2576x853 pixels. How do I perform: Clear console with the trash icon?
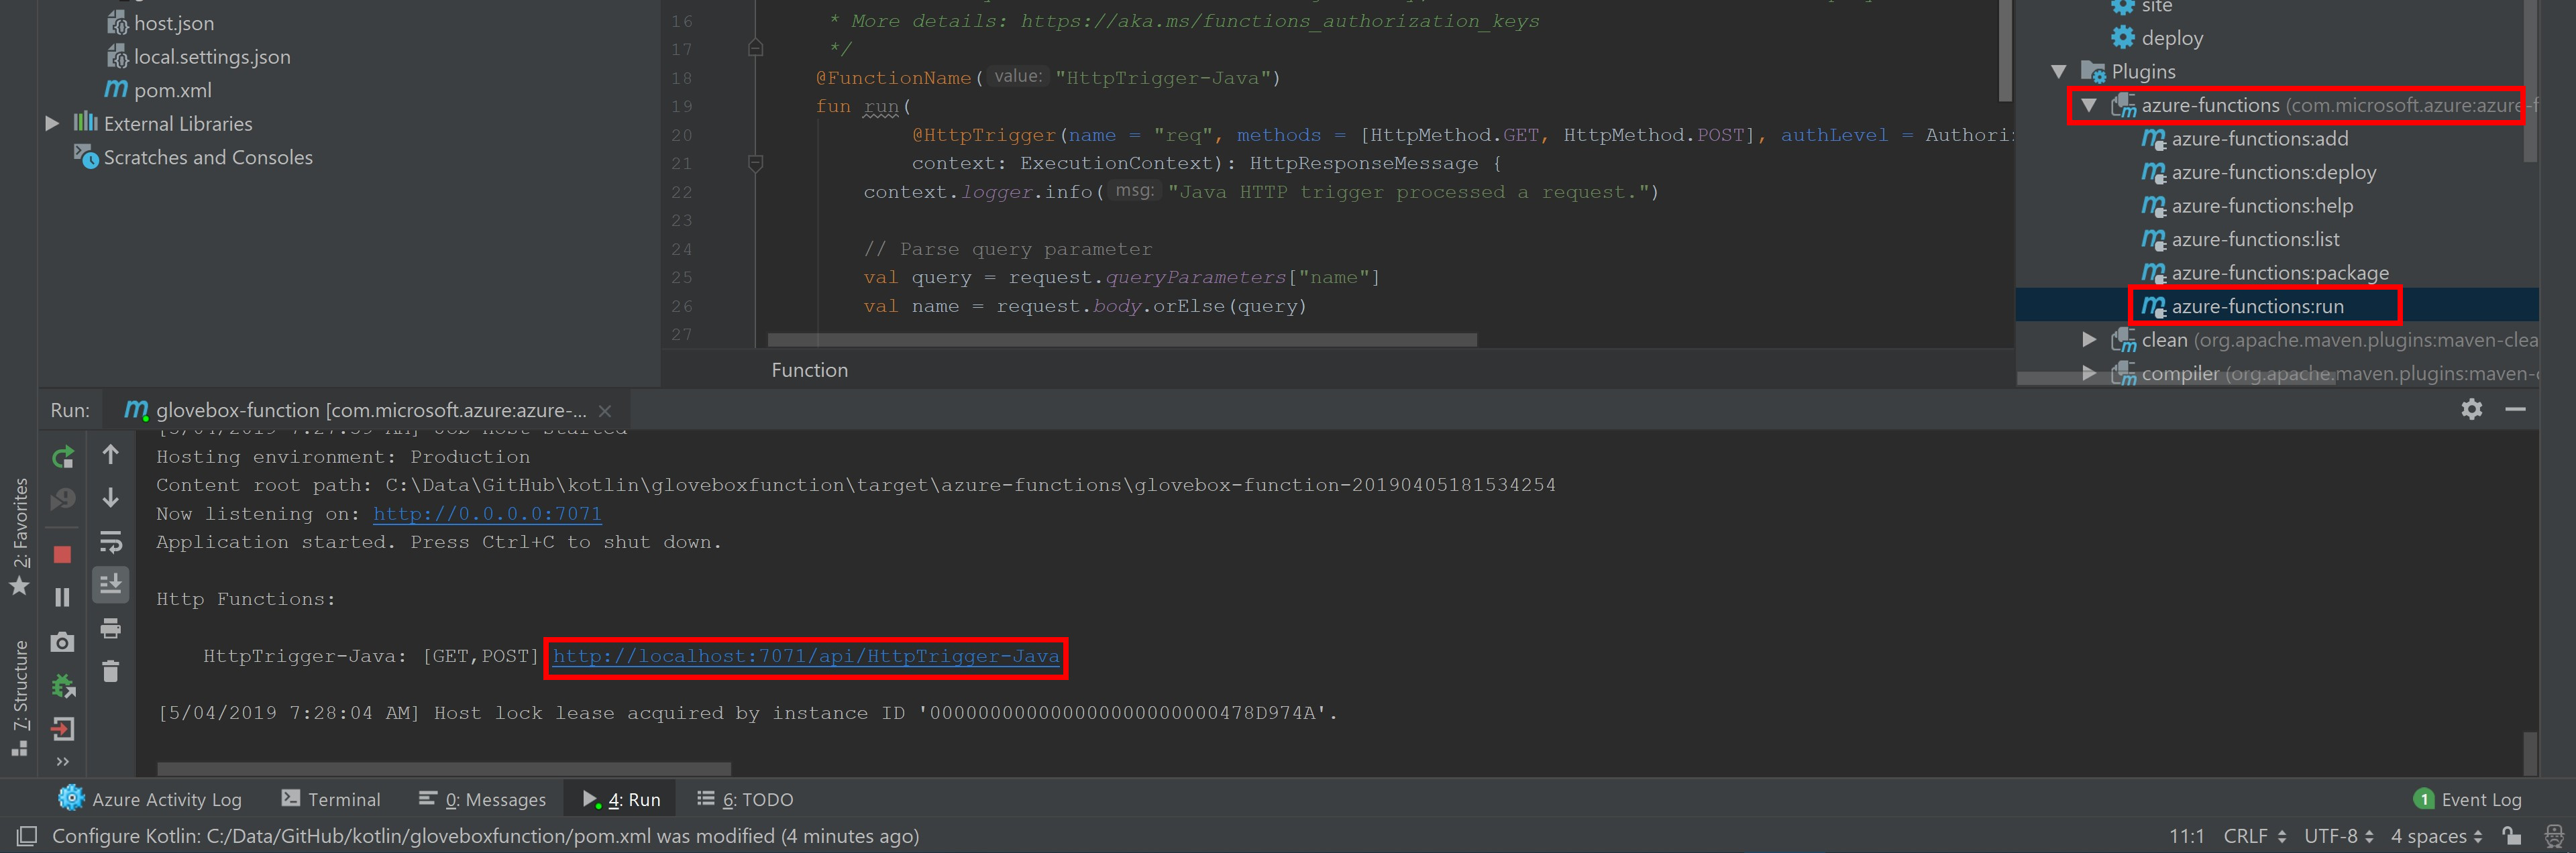pos(111,671)
